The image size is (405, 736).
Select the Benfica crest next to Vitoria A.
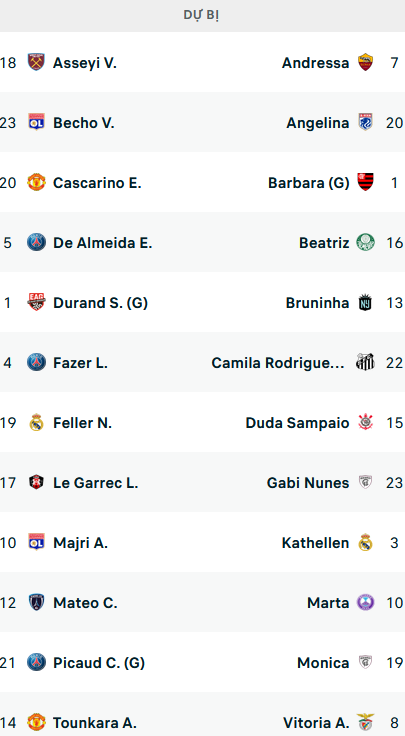click(366, 723)
